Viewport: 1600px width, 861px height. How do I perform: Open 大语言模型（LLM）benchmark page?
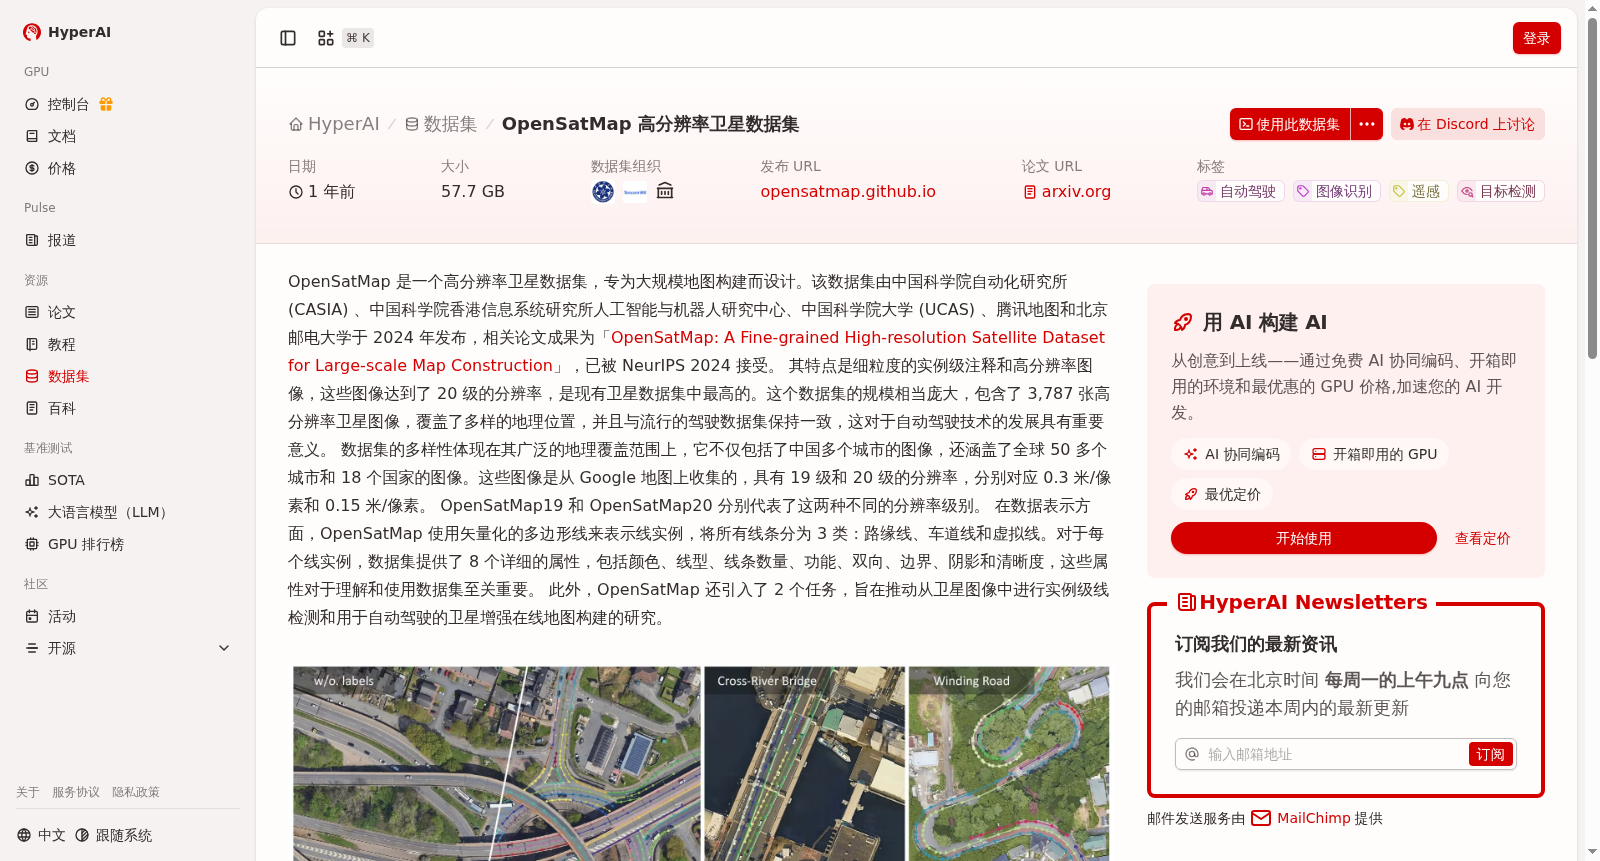pyautogui.click(x=96, y=512)
